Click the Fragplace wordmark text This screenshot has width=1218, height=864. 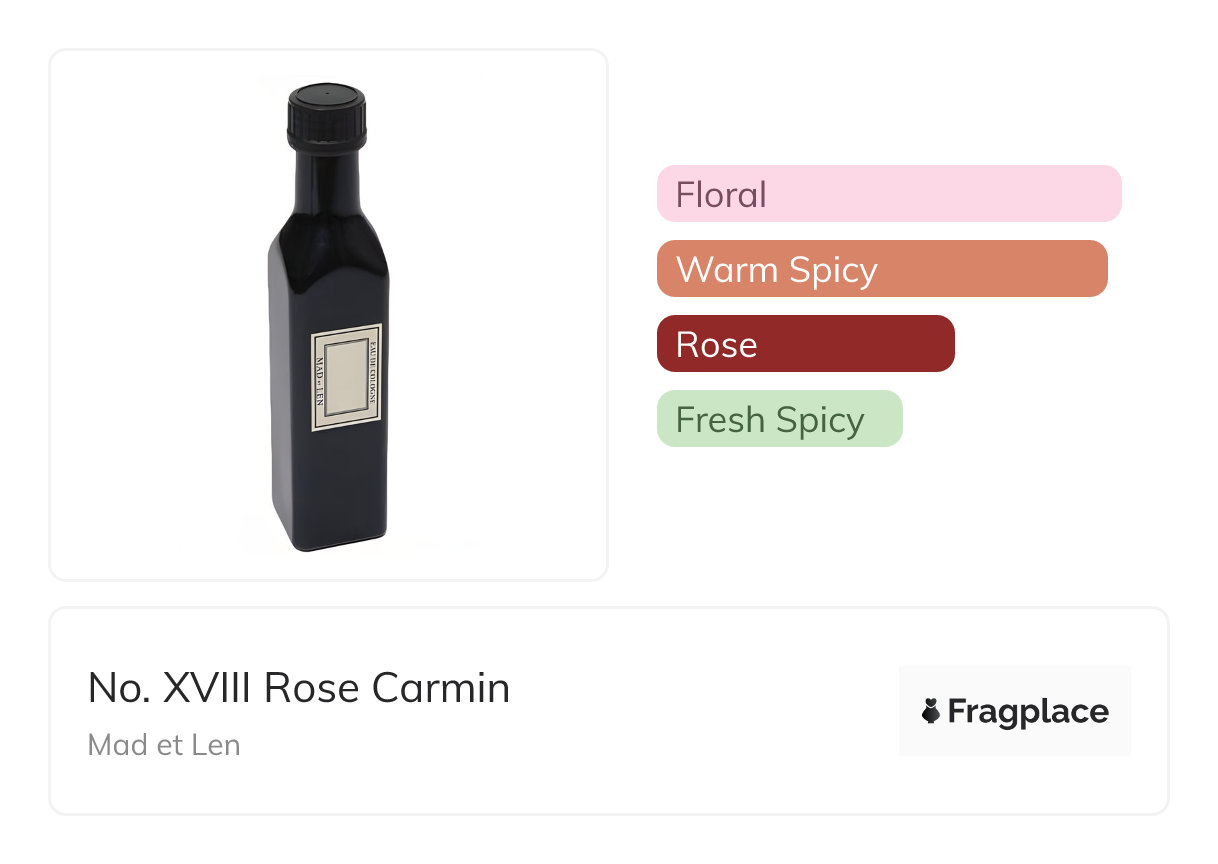click(1027, 711)
